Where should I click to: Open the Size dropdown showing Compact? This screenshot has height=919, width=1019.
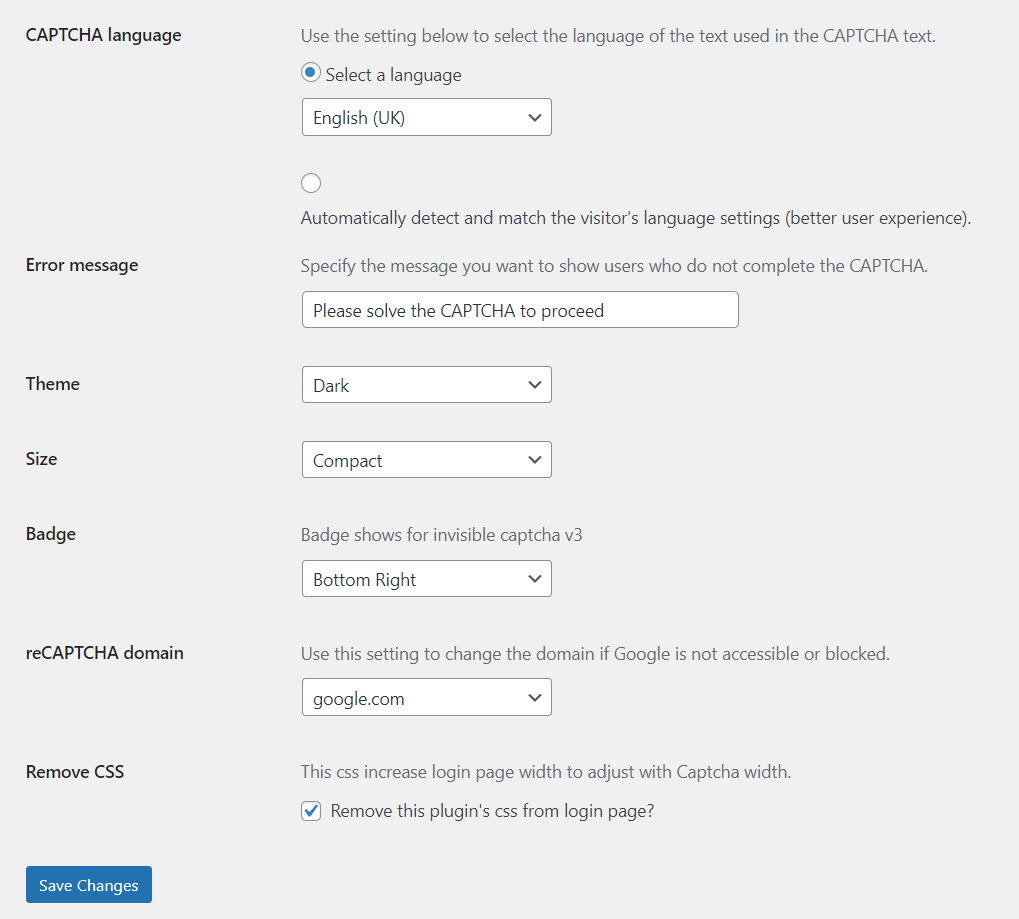(x=426, y=460)
